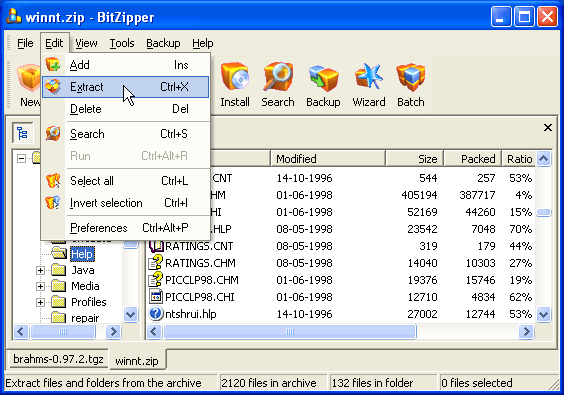This screenshot has height=395, width=564.
Task: Expand the Profiles folder node
Action: pyautogui.click(x=40, y=302)
